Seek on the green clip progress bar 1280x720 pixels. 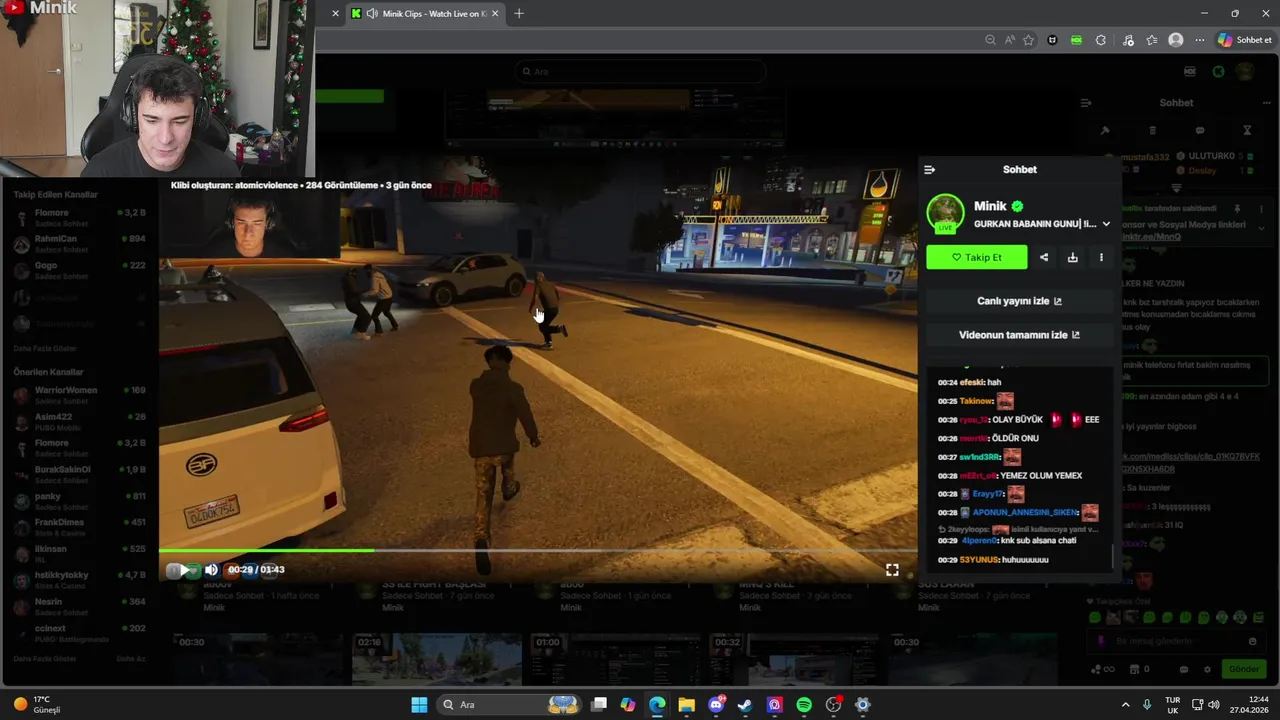click(x=538, y=550)
